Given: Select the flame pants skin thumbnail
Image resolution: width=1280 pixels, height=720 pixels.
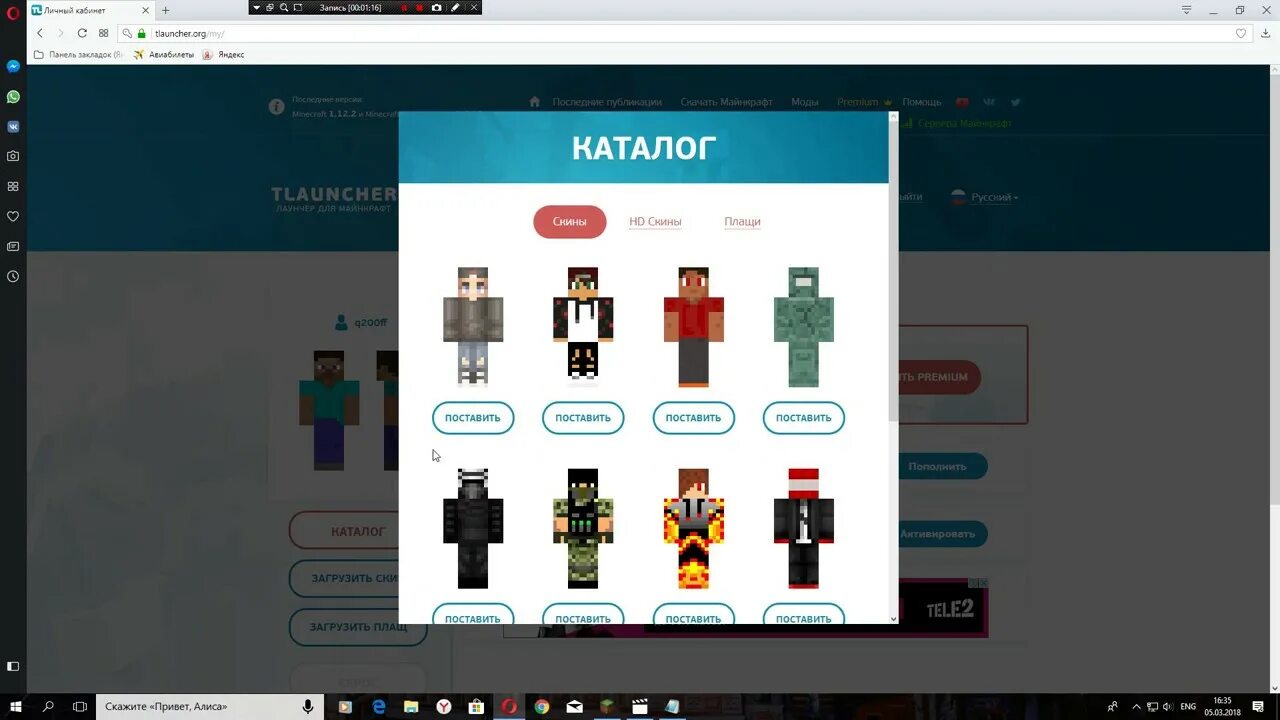Looking at the screenshot, I should [693, 528].
